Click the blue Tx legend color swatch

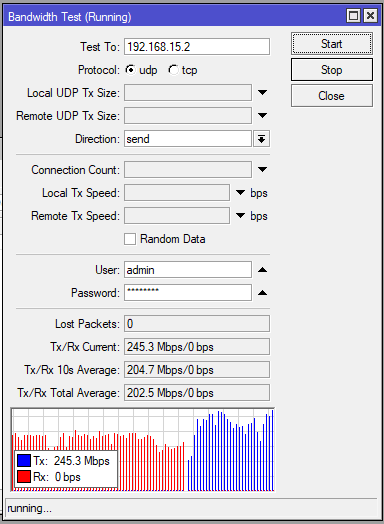pos(24,461)
